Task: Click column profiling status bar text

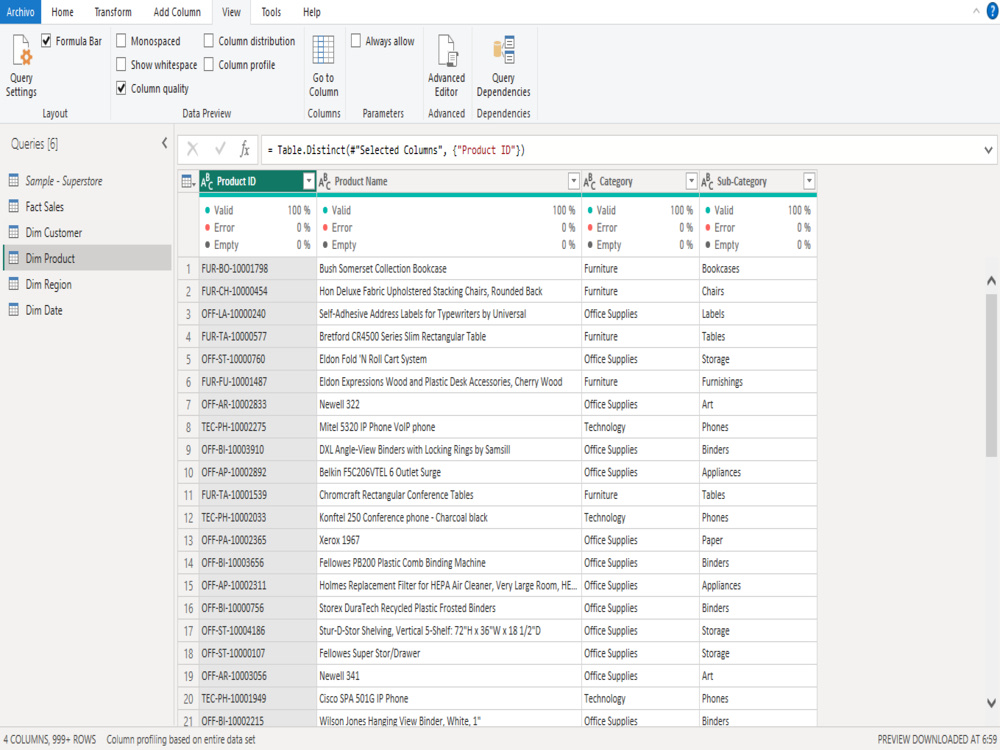Action: click(180, 740)
